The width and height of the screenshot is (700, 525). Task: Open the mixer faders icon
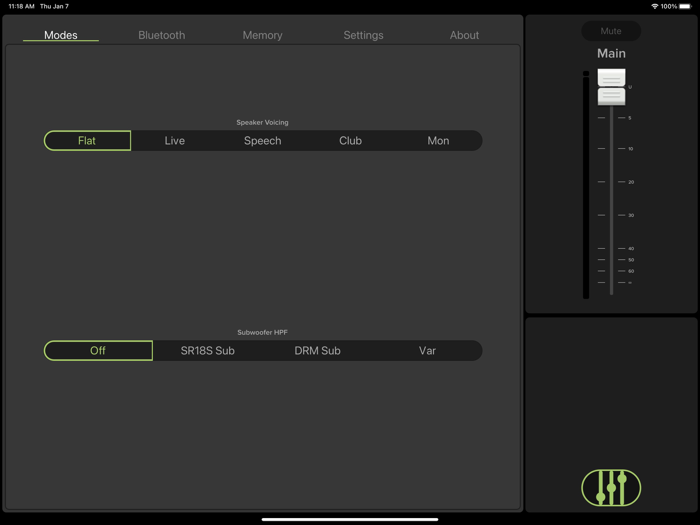[x=611, y=488]
